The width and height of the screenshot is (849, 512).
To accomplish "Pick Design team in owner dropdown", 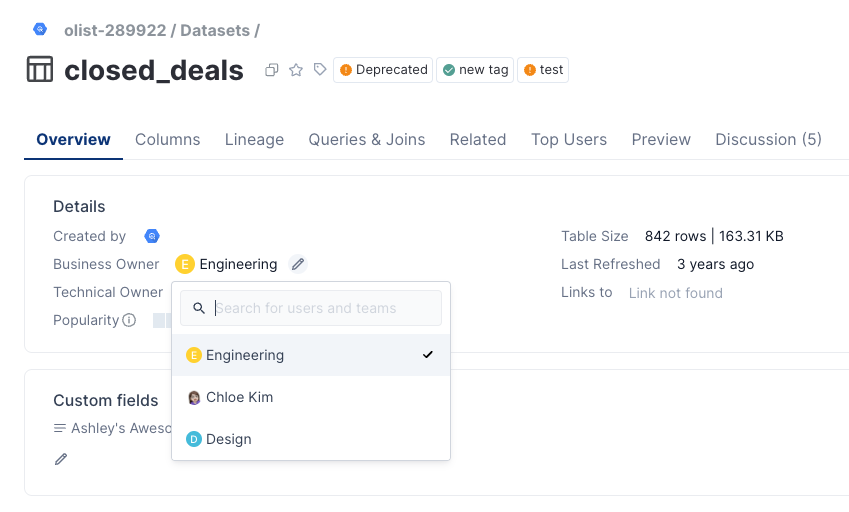I will pyautogui.click(x=311, y=439).
